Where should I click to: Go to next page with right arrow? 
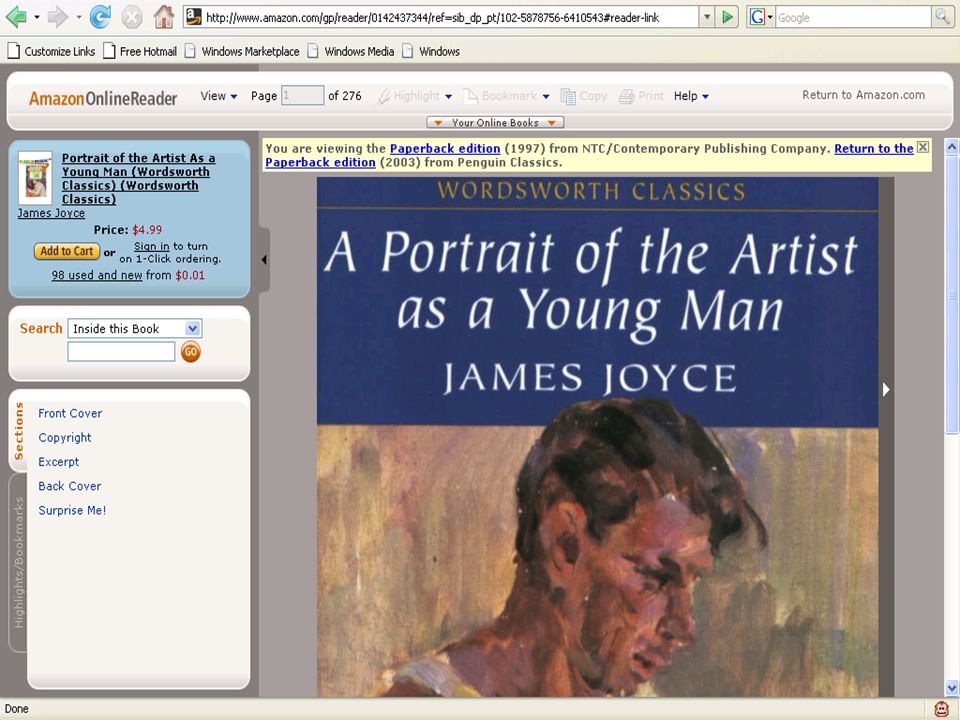(x=885, y=389)
